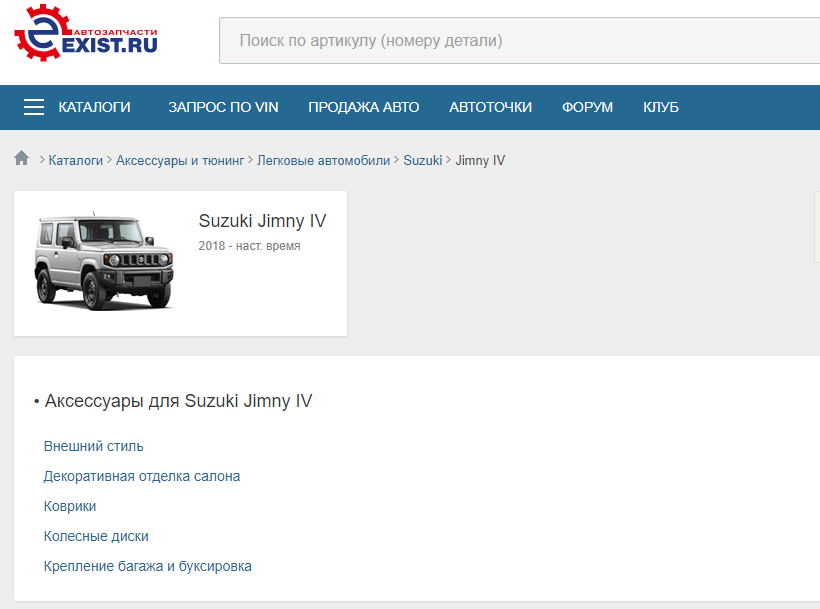Open the hamburger catalog menu icon
The image size is (820, 609).
(34, 107)
